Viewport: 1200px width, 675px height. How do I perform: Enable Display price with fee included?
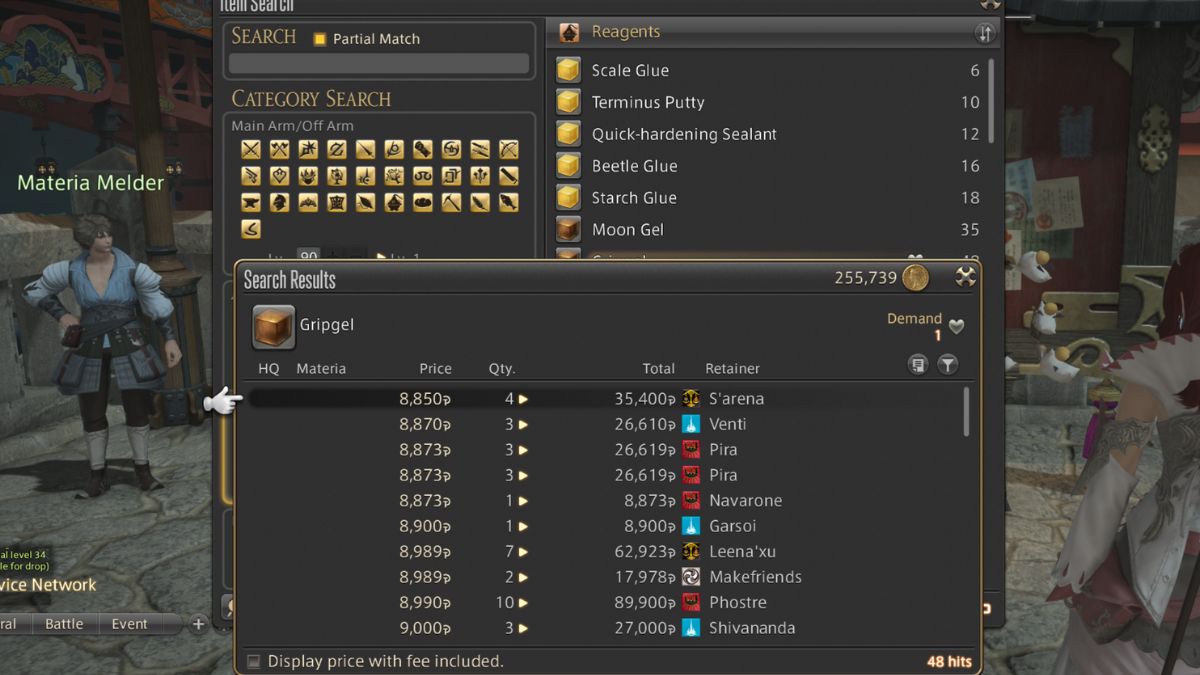click(x=254, y=661)
